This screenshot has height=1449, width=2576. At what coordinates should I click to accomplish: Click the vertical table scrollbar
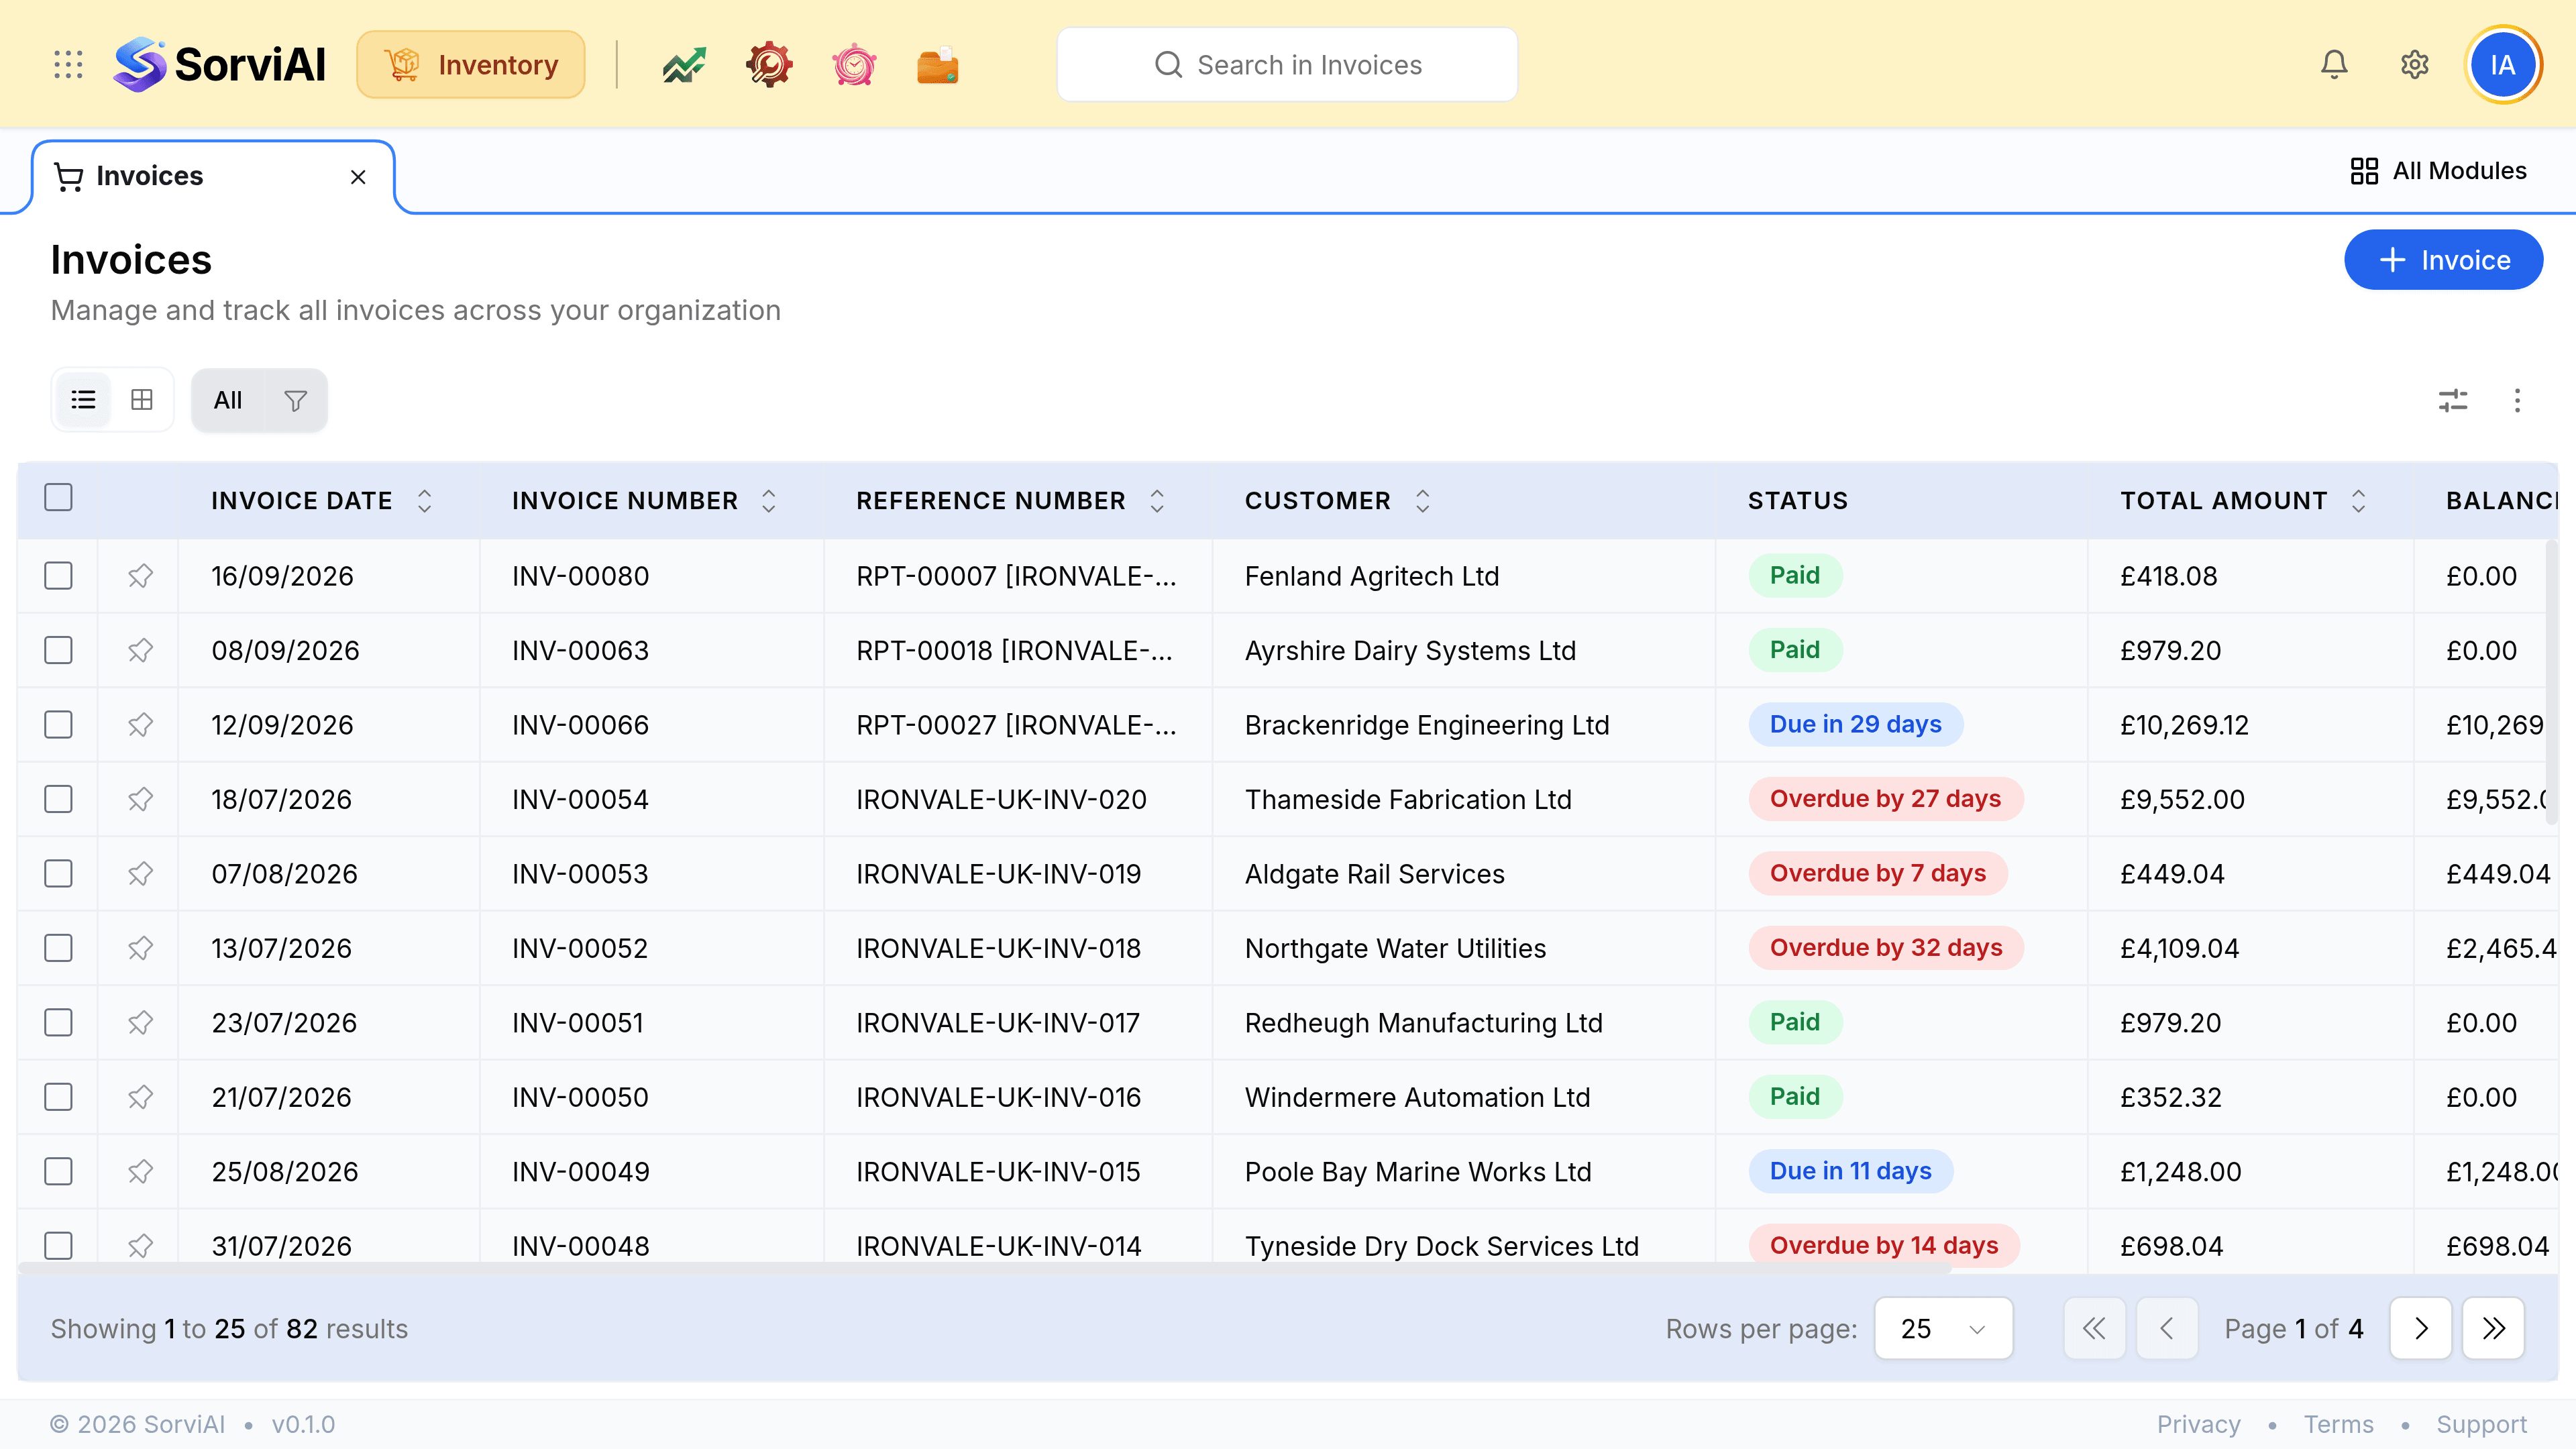(2551, 682)
